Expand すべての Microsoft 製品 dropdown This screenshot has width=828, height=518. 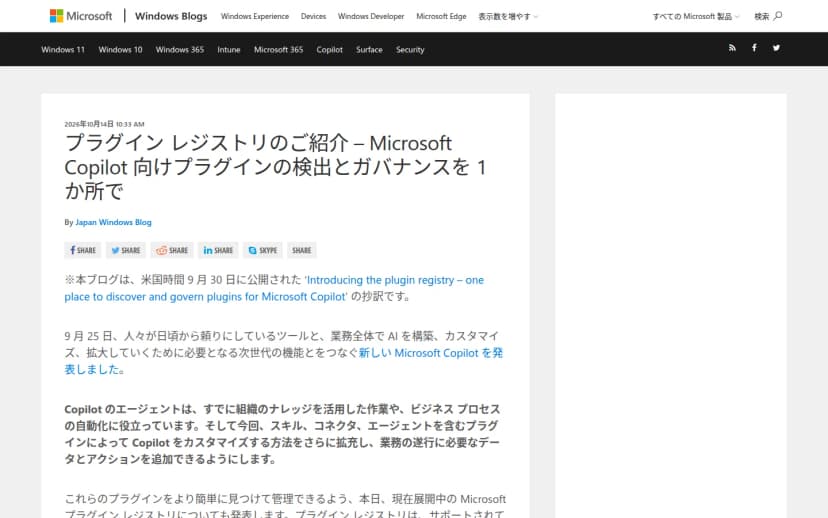click(695, 16)
